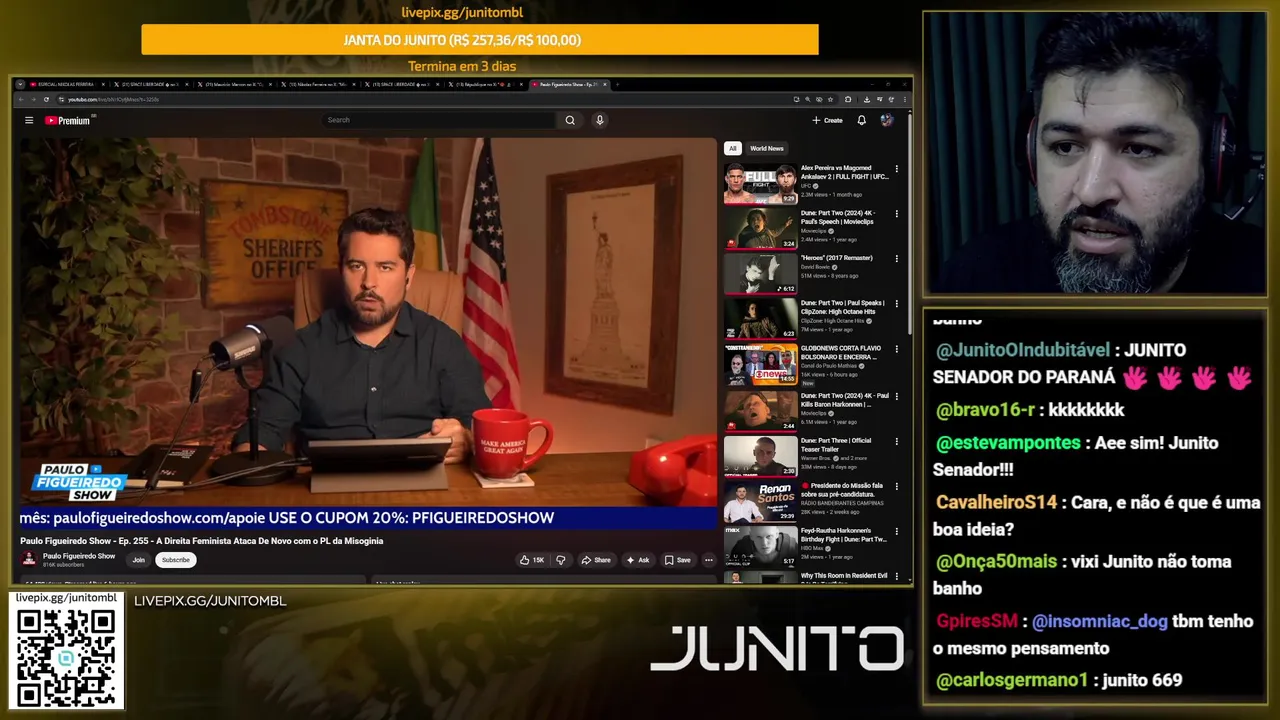Click the main video player
The height and width of the screenshot is (720, 1280).
click(x=368, y=334)
